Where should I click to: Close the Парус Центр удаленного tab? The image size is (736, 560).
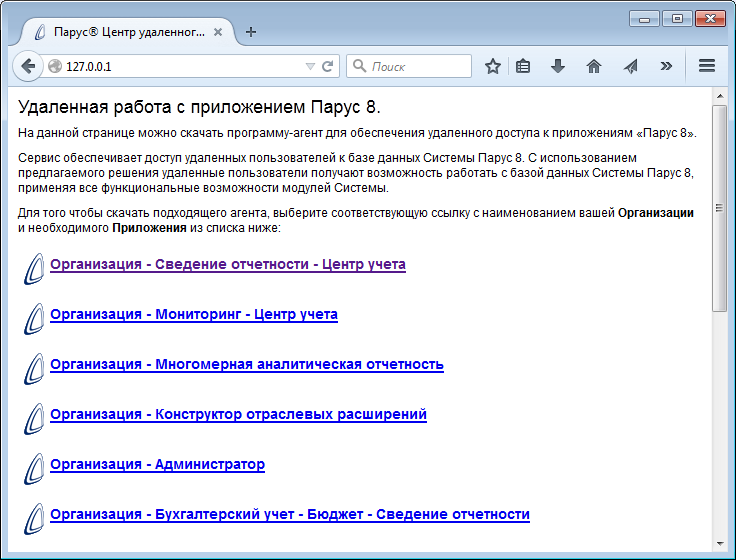(218, 32)
